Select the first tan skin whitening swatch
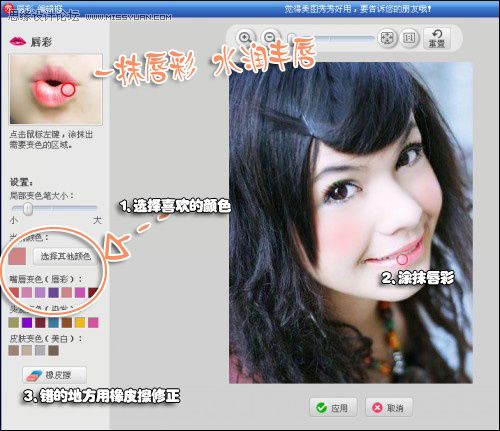The width and height of the screenshot is (500, 431). click(14, 350)
